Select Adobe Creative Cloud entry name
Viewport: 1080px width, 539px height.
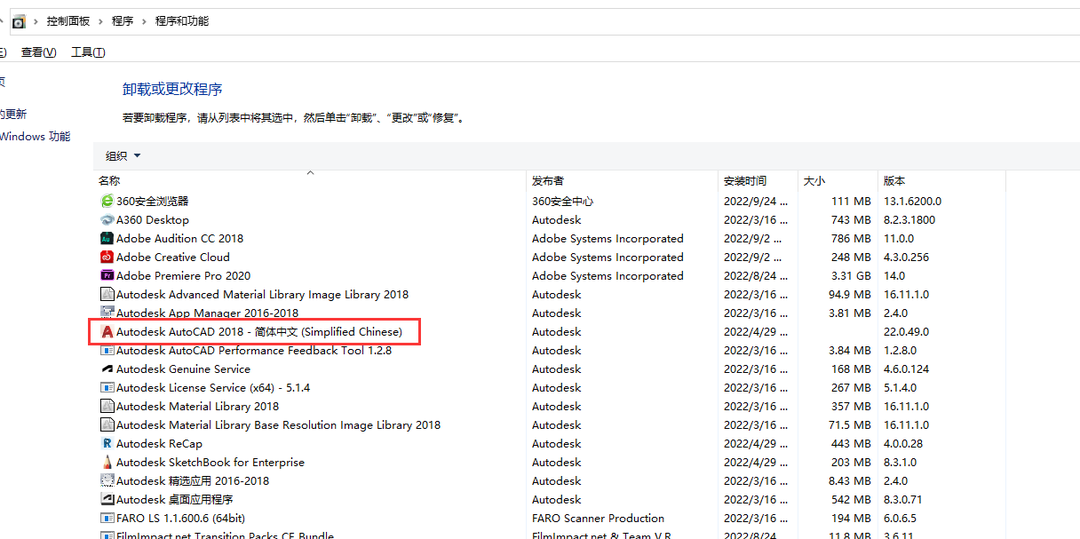[x=173, y=257]
